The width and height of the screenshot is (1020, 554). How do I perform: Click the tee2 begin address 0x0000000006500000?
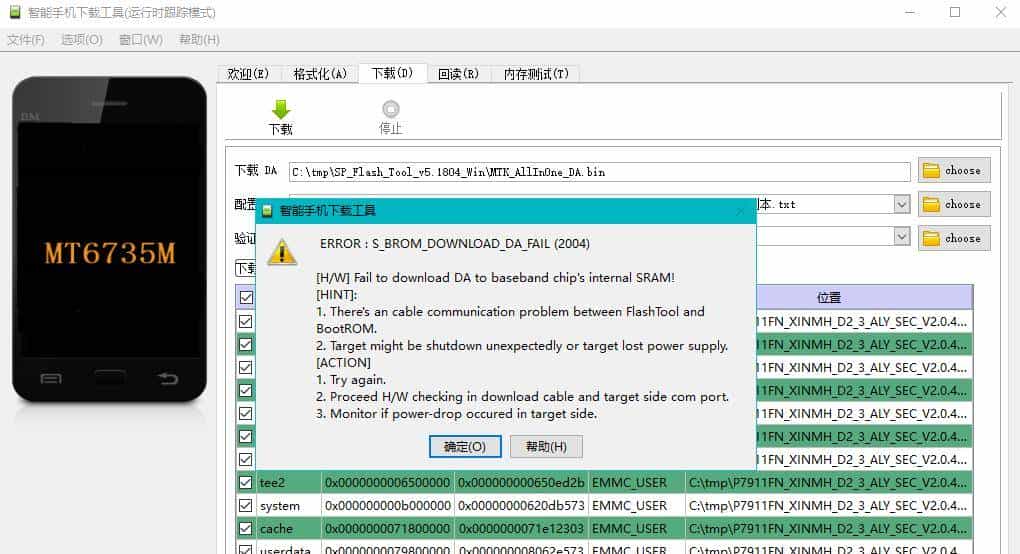coord(388,482)
